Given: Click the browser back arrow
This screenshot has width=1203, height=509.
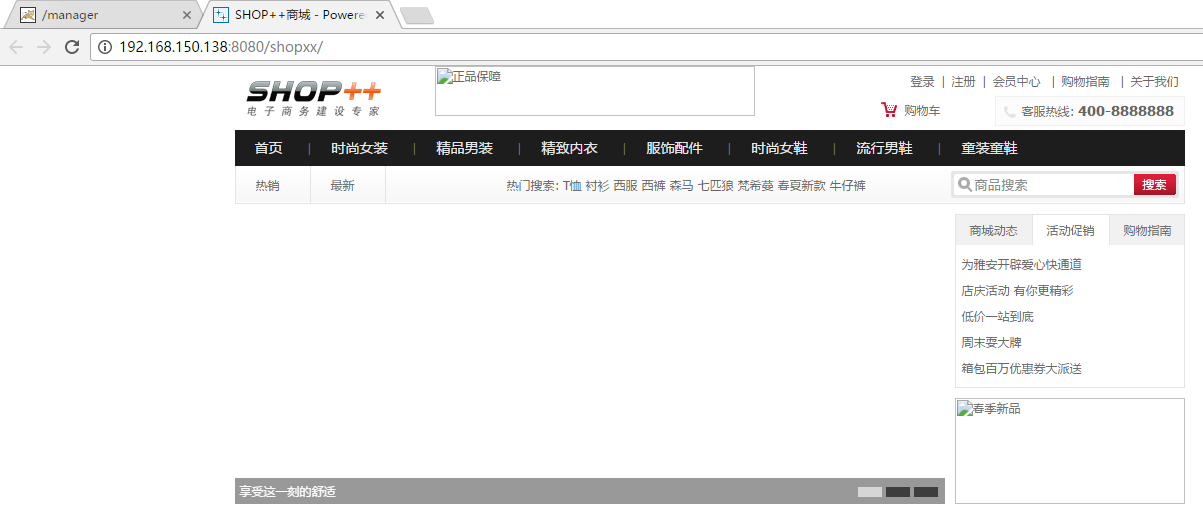Looking at the screenshot, I should click(x=16, y=47).
